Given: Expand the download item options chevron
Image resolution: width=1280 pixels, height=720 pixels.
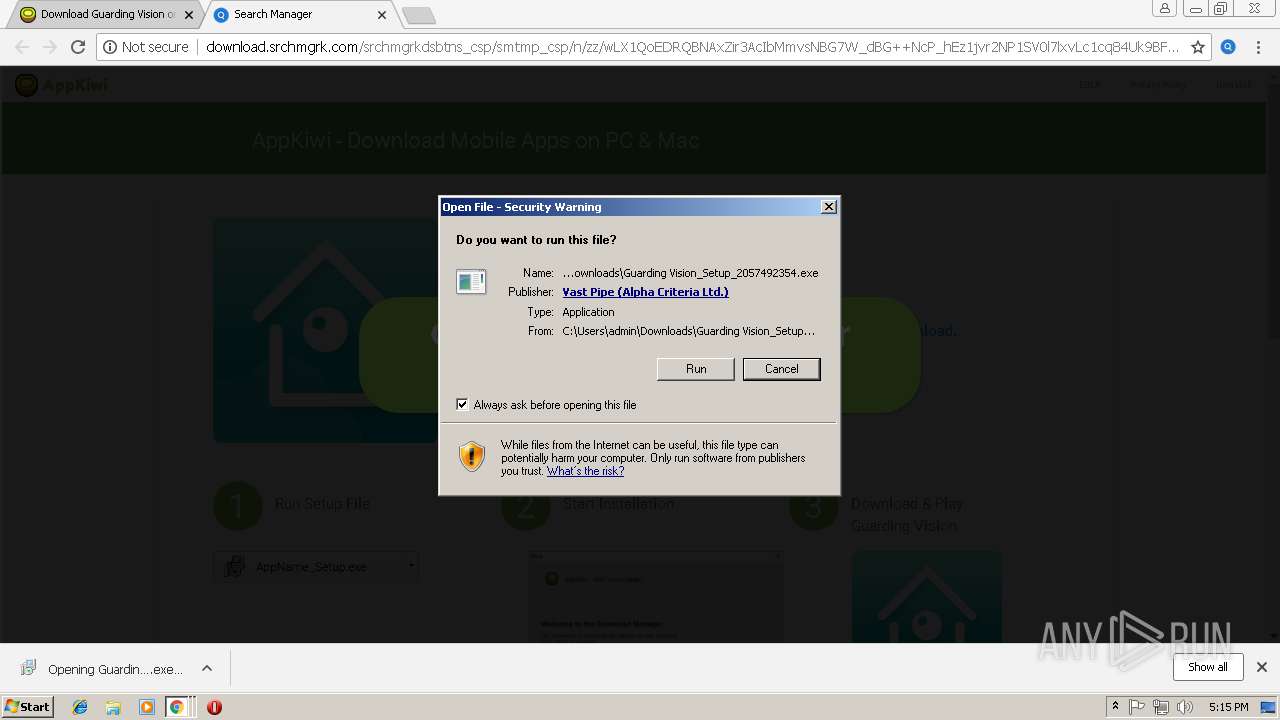Looking at the screenshot, I should point(207,668).
